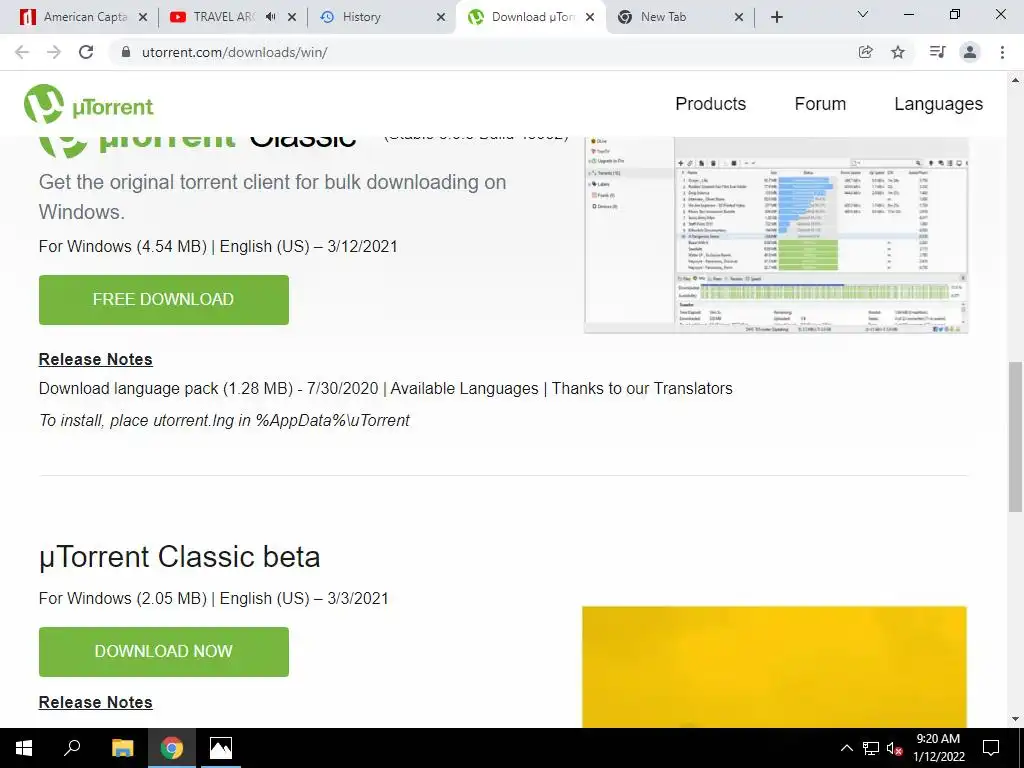Switch to the TRAVEL YouTube tab
Image resolution: width=1024 pixels, height=768 pixels.
223,17
